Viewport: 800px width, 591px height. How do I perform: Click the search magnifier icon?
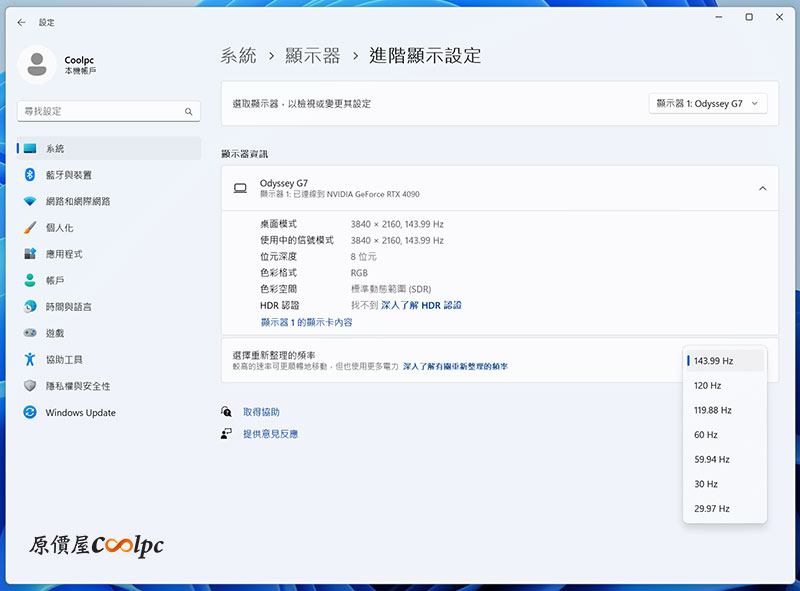click(188, 111)
